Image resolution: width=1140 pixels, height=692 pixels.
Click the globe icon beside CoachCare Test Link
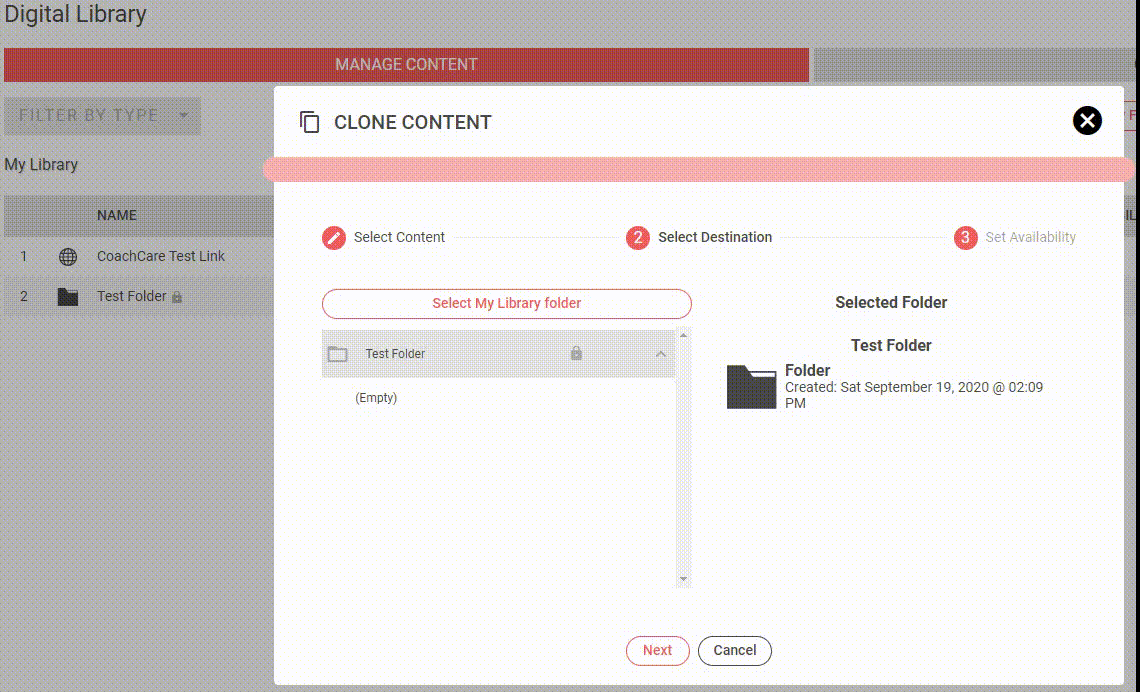pyautogui.click(x=68, y=256)
